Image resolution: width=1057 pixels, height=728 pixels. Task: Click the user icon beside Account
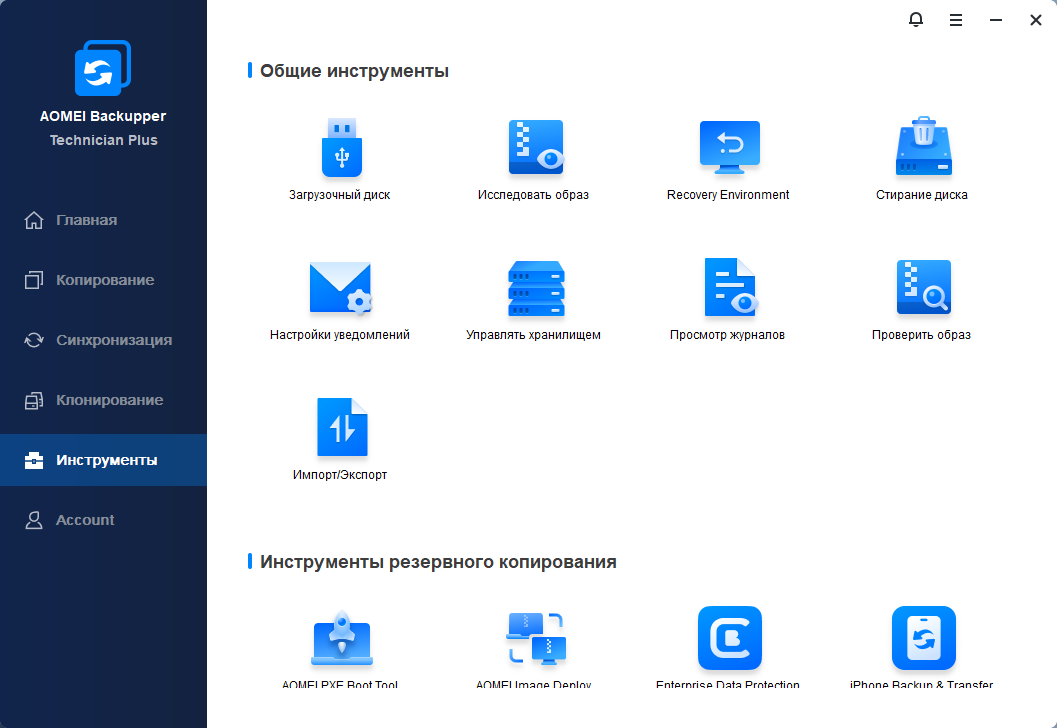[34, 520]
